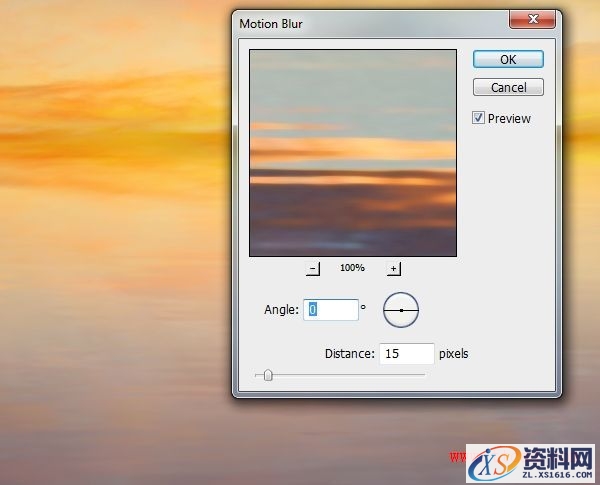This screenshot has height=485, width=600.
Task: Click the angle direction dial
Action: (401, 310)
